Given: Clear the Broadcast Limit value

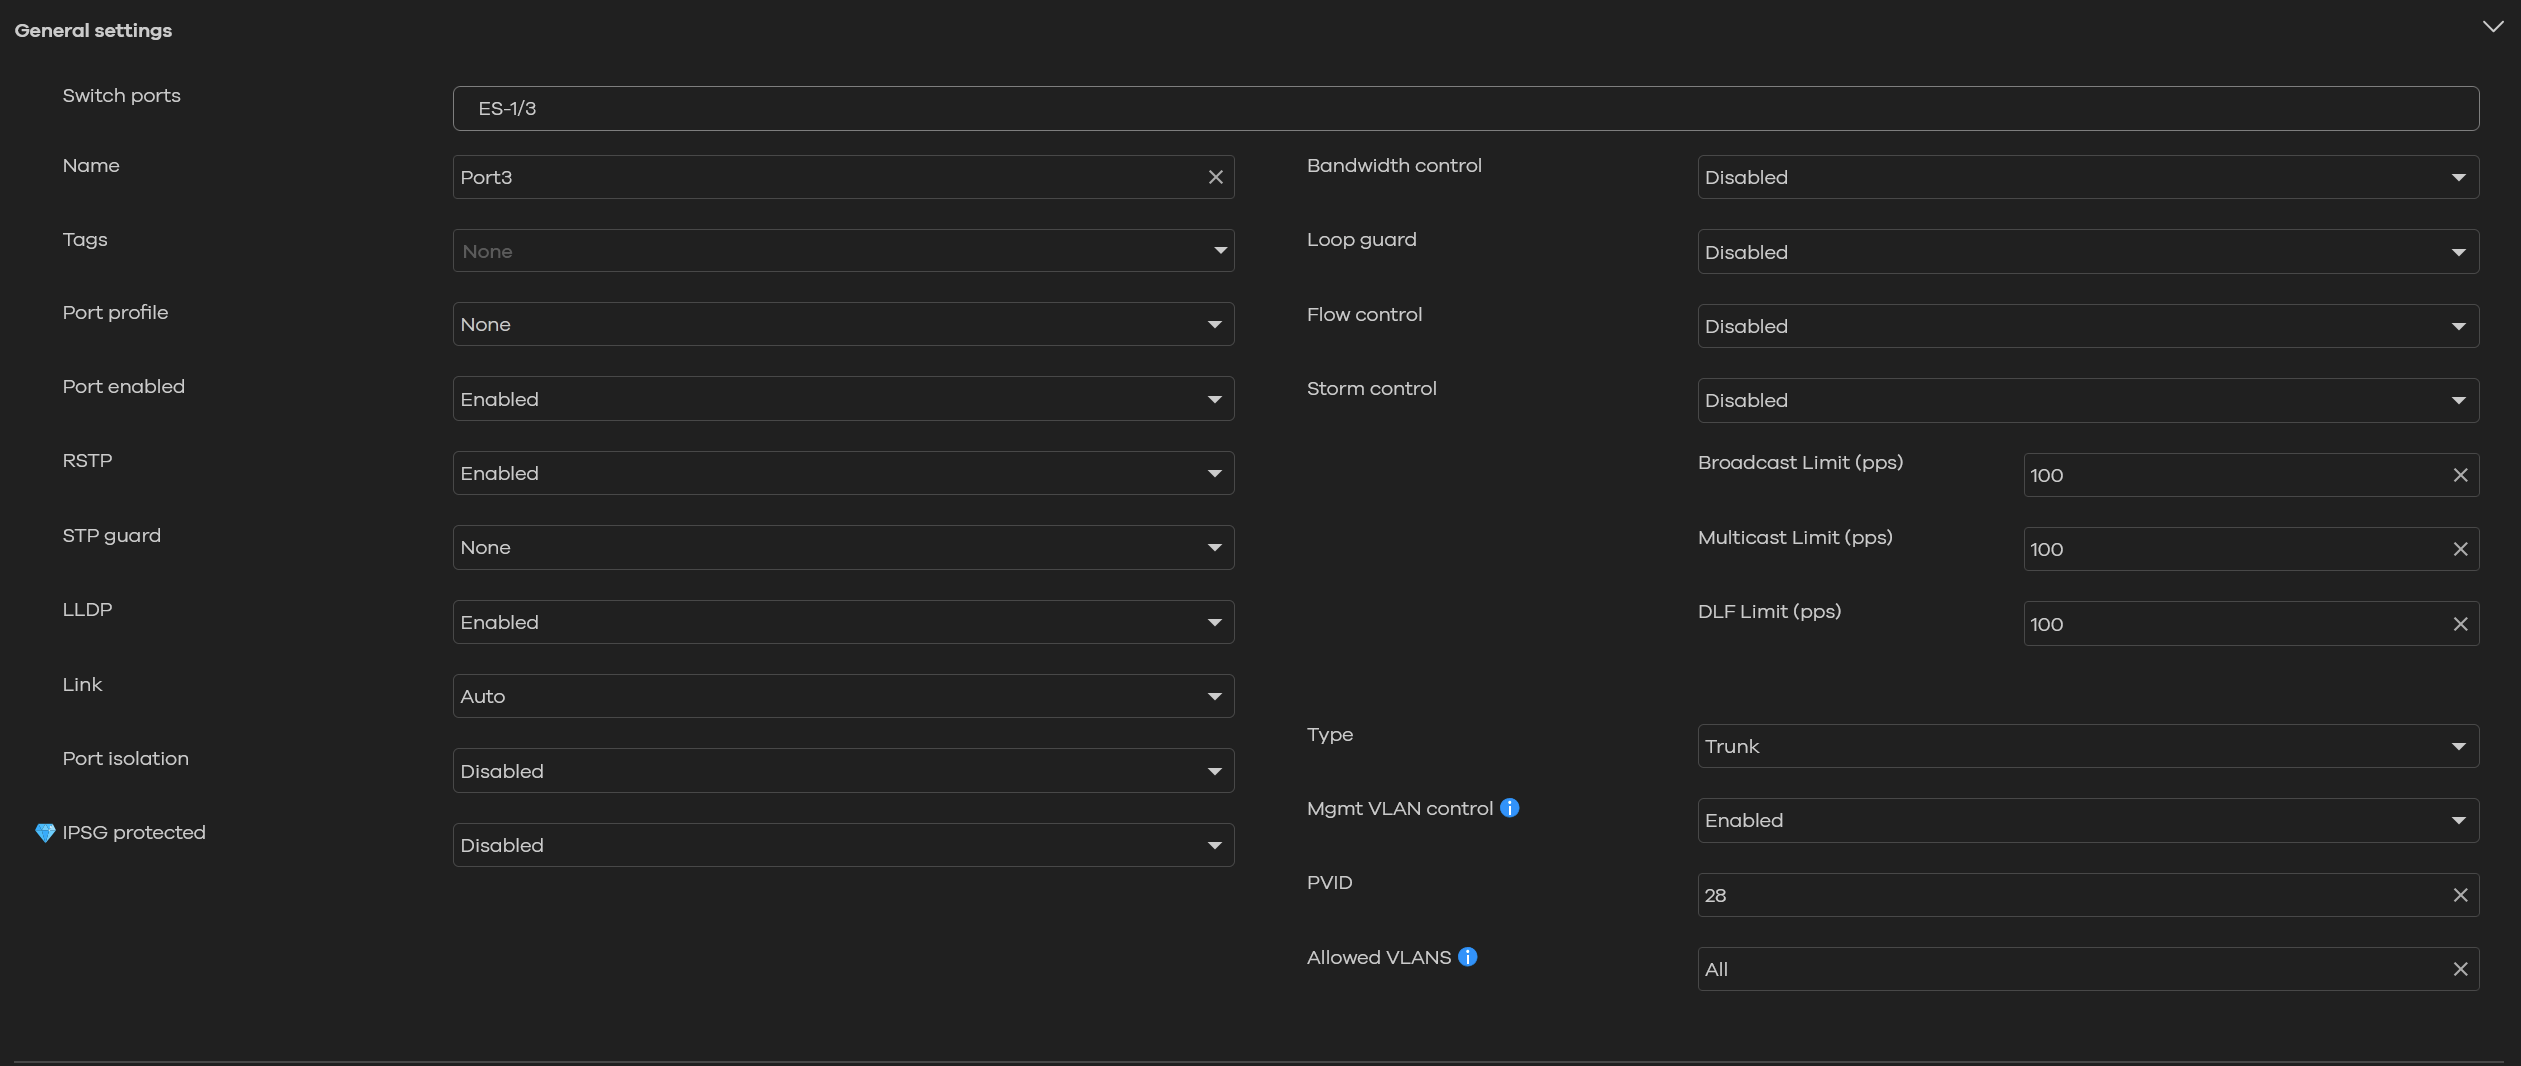Looking at the screenshot, I should (2460, 475).
